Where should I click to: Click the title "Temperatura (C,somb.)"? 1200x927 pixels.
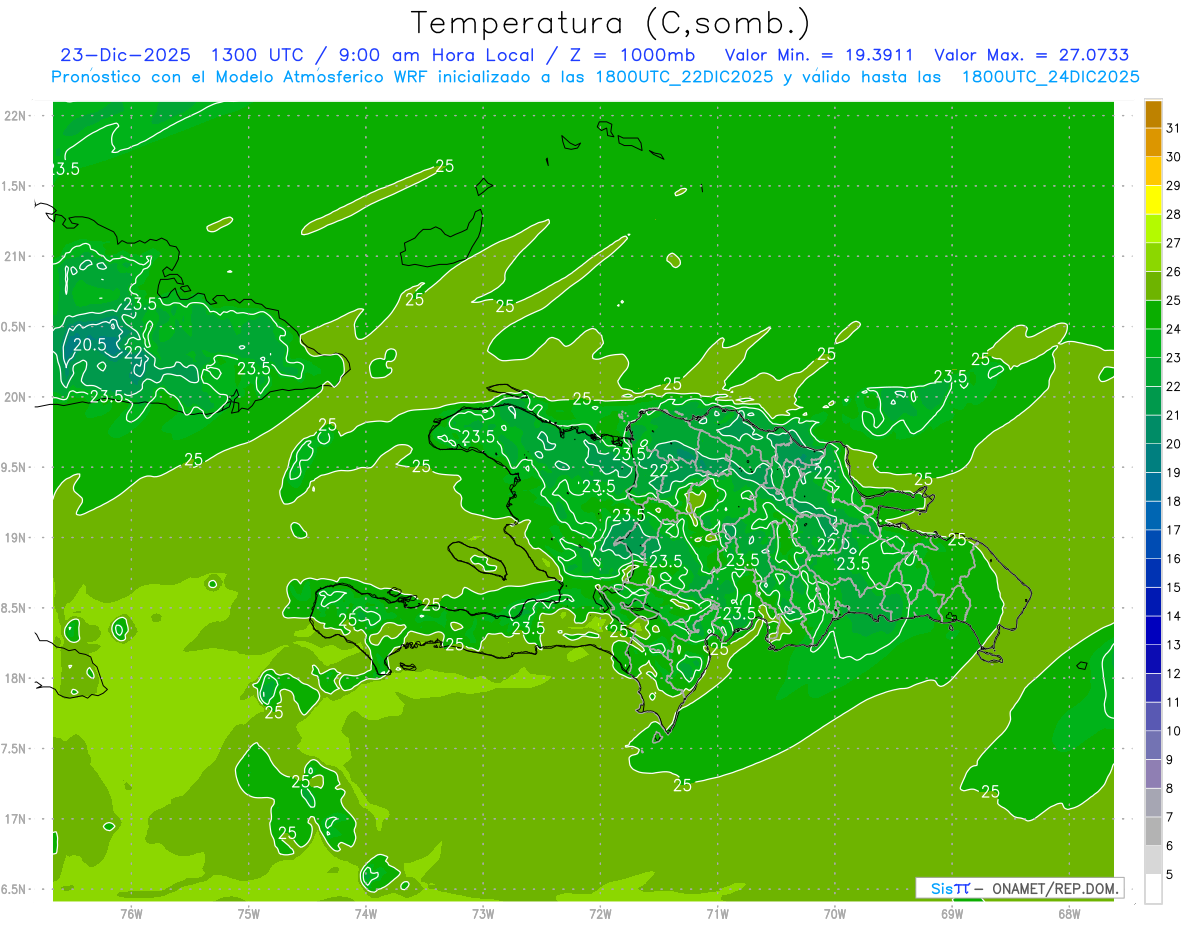pos(610,23)
